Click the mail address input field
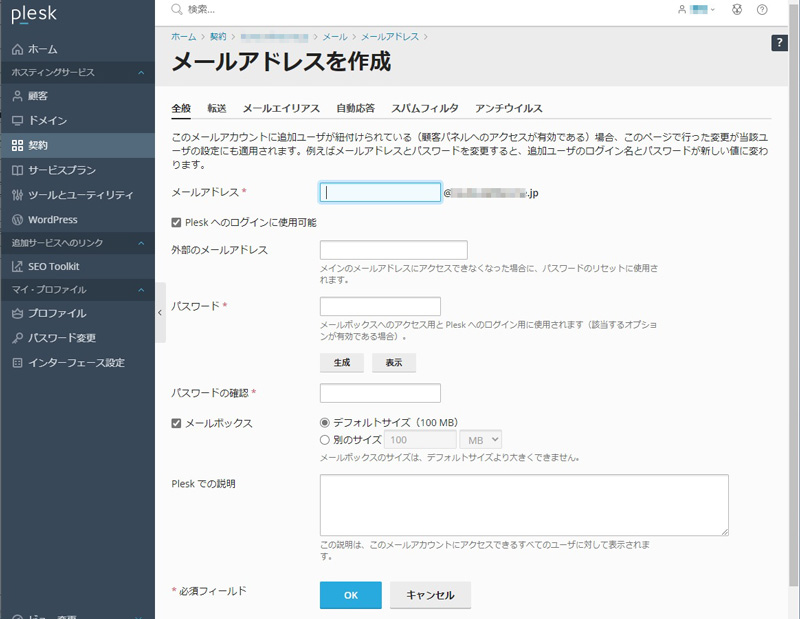This screenshot has height=619, width=800. [x=380, y=193]
